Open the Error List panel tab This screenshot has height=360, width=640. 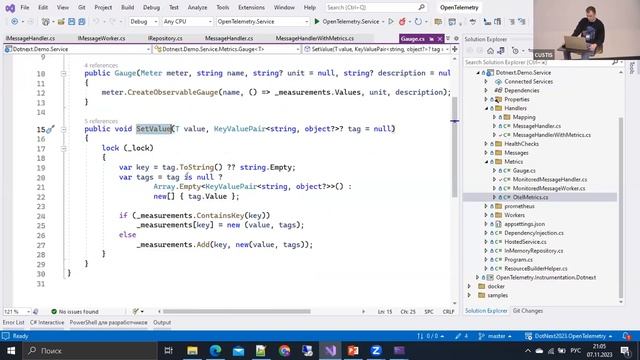click(13, 322)
